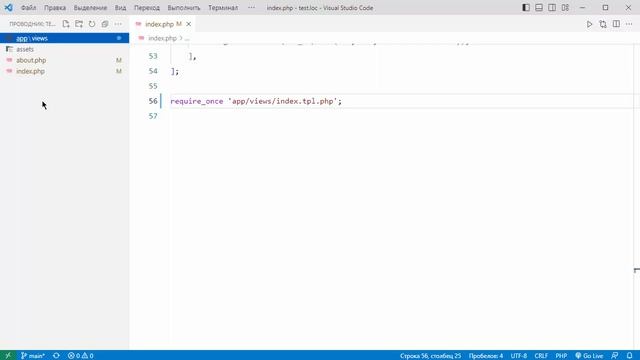
Task: Toggle bottom panel layout icon
Action: click(539, 8)
